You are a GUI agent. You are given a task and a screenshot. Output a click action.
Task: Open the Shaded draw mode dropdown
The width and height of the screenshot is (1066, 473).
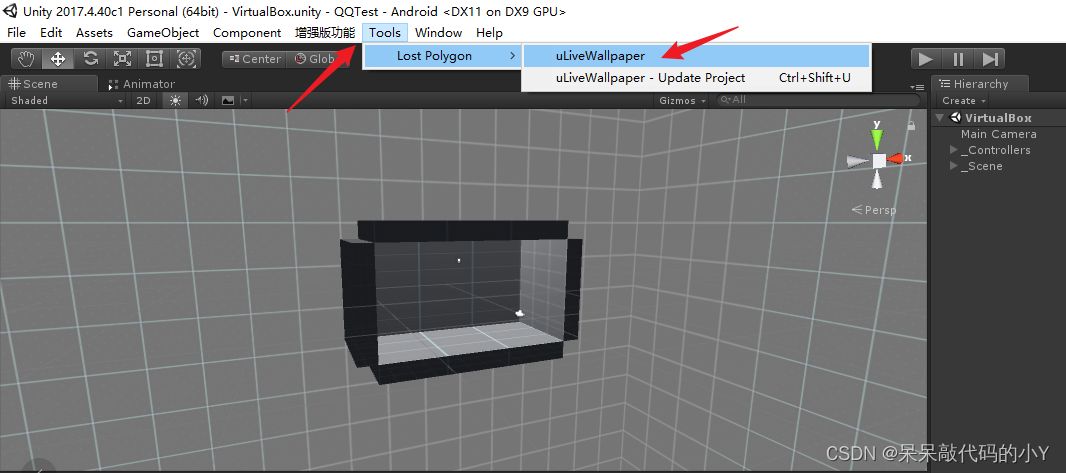[67, 101]
